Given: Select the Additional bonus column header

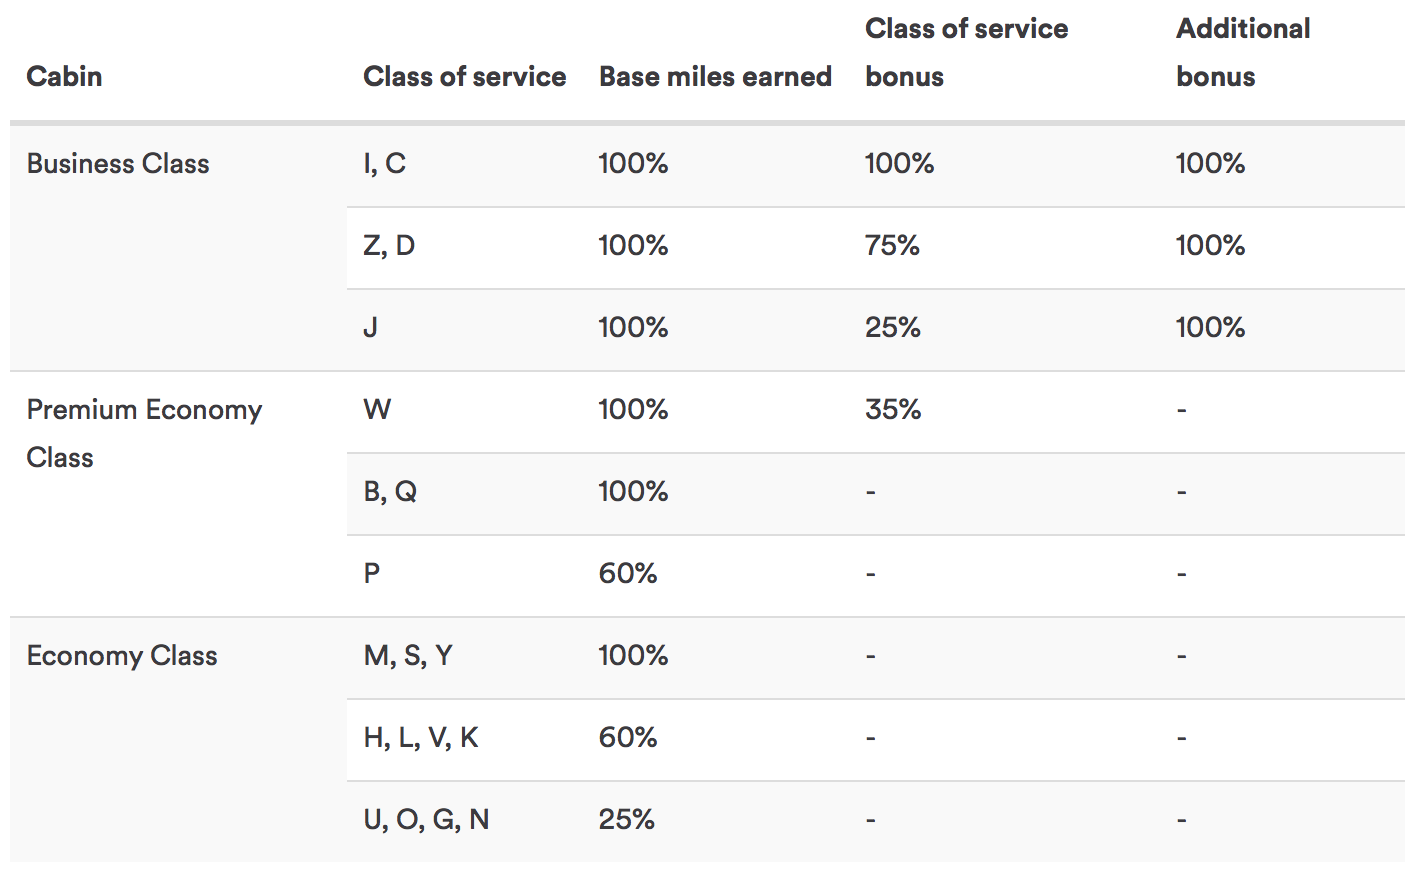Looking at the screenshot, I should (1242, 53).
